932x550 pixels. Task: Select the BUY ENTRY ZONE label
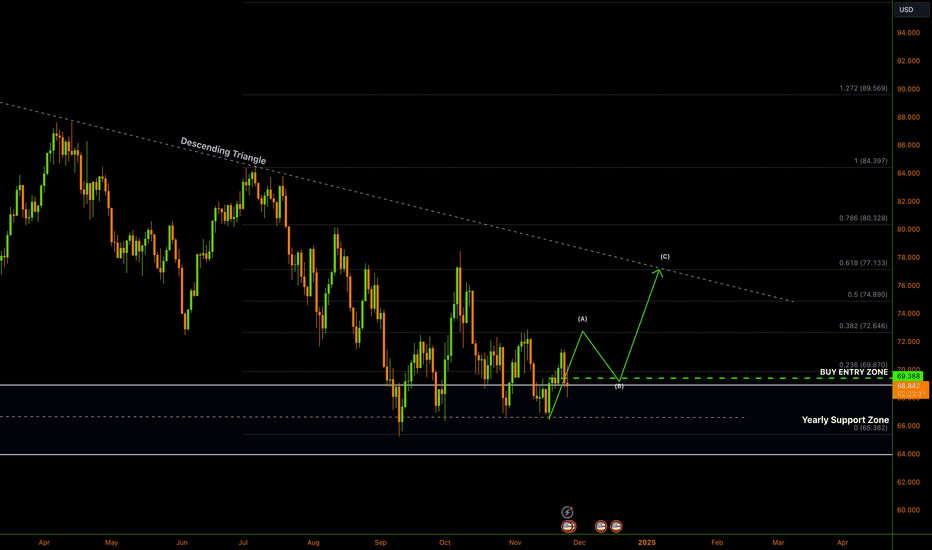pyautogui.click(x=854, y=372)
